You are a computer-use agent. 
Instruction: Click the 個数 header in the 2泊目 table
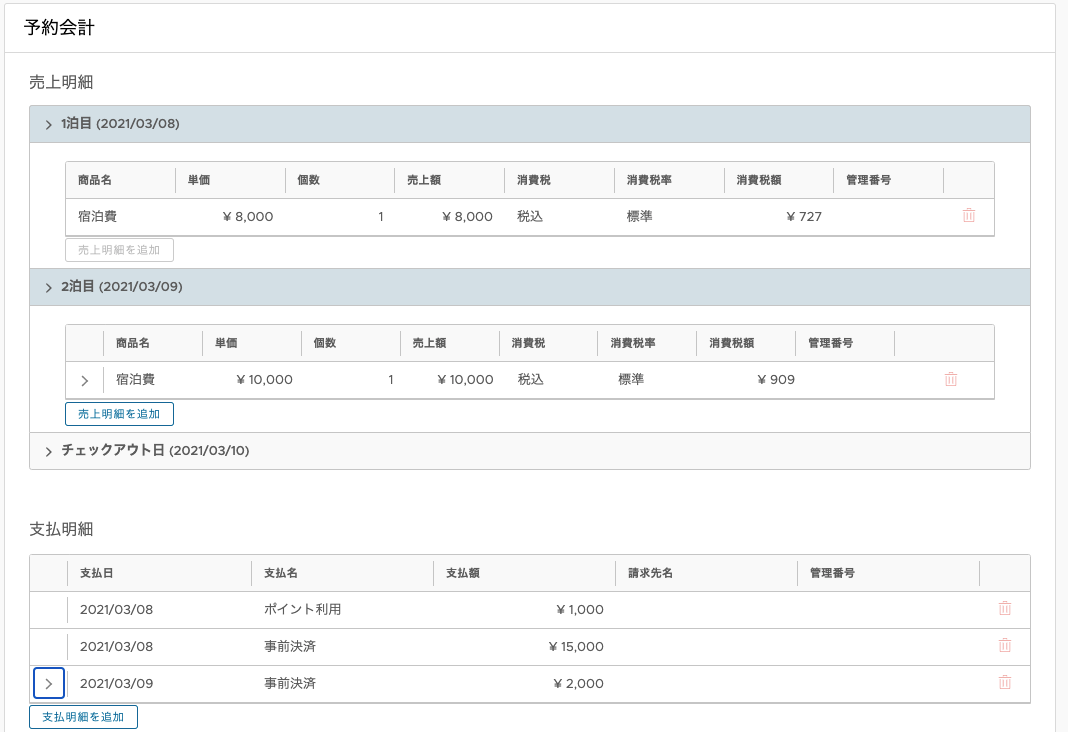point(325,343)
